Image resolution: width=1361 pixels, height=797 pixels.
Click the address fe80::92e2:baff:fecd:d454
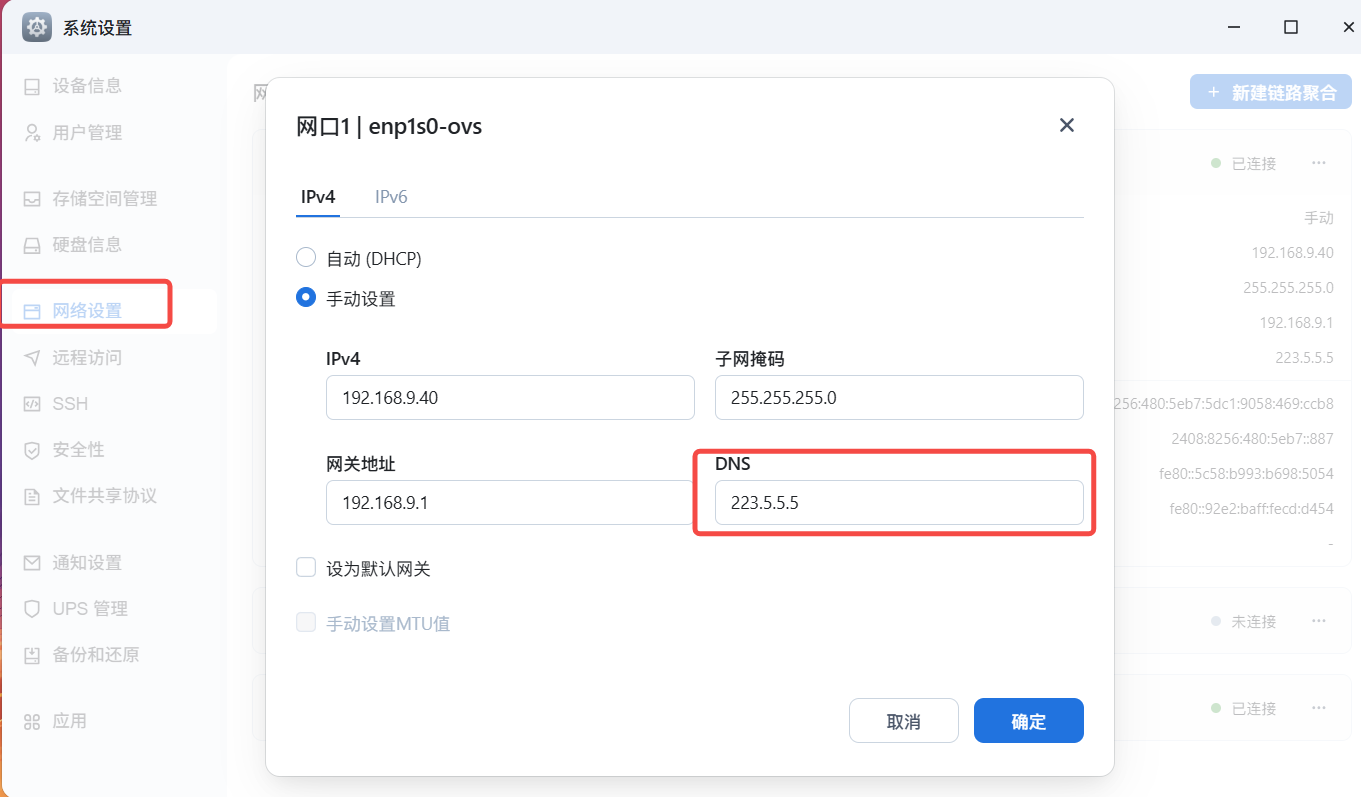(x=1251, y=508)
